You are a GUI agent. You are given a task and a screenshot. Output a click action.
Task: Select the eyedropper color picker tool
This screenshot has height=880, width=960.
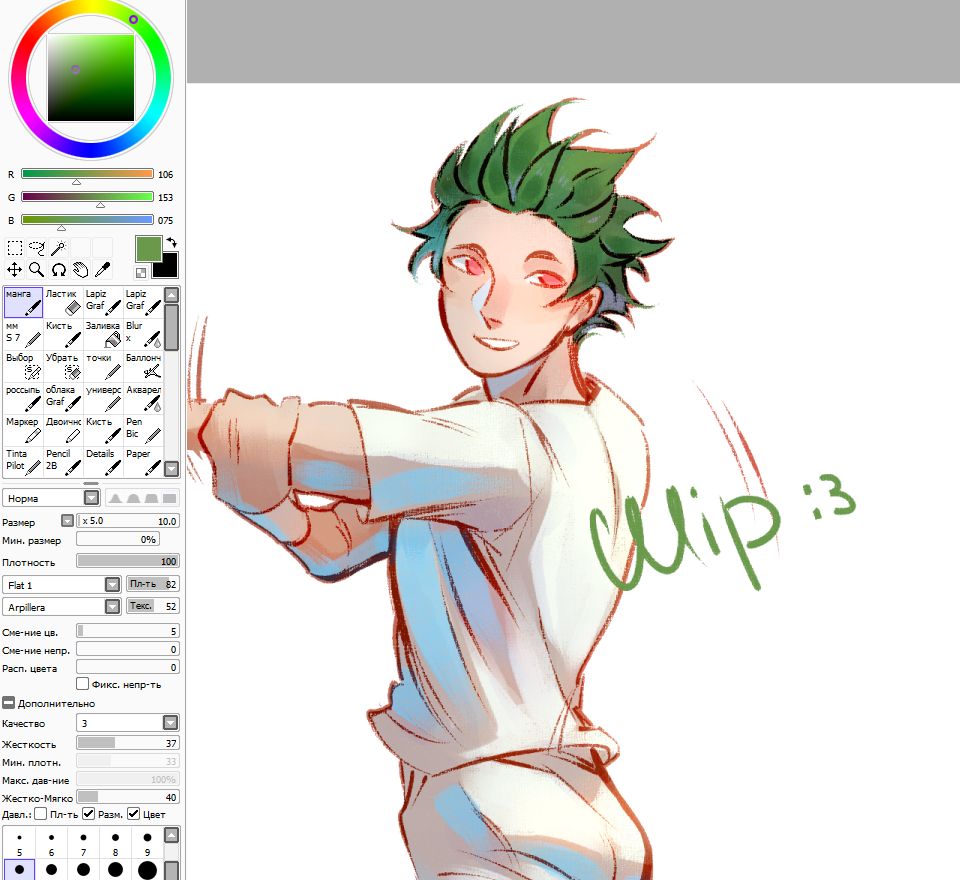point(103,269)
